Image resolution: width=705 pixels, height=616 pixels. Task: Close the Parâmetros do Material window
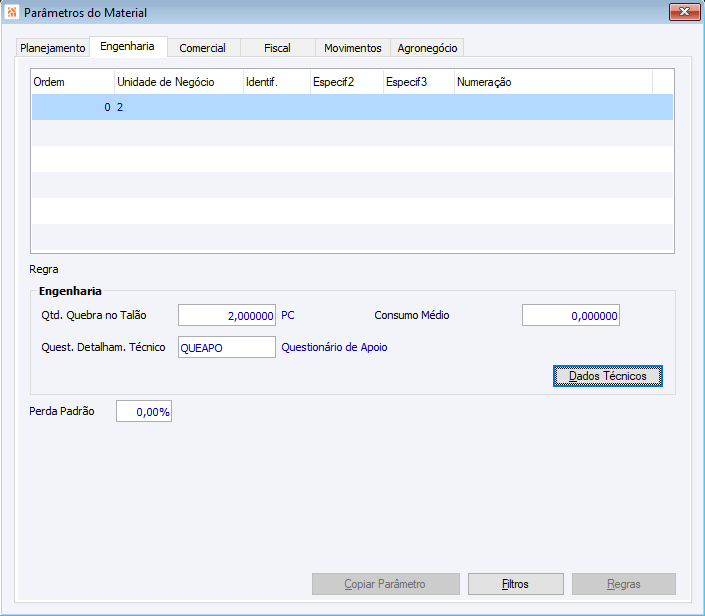coord(684,12)
